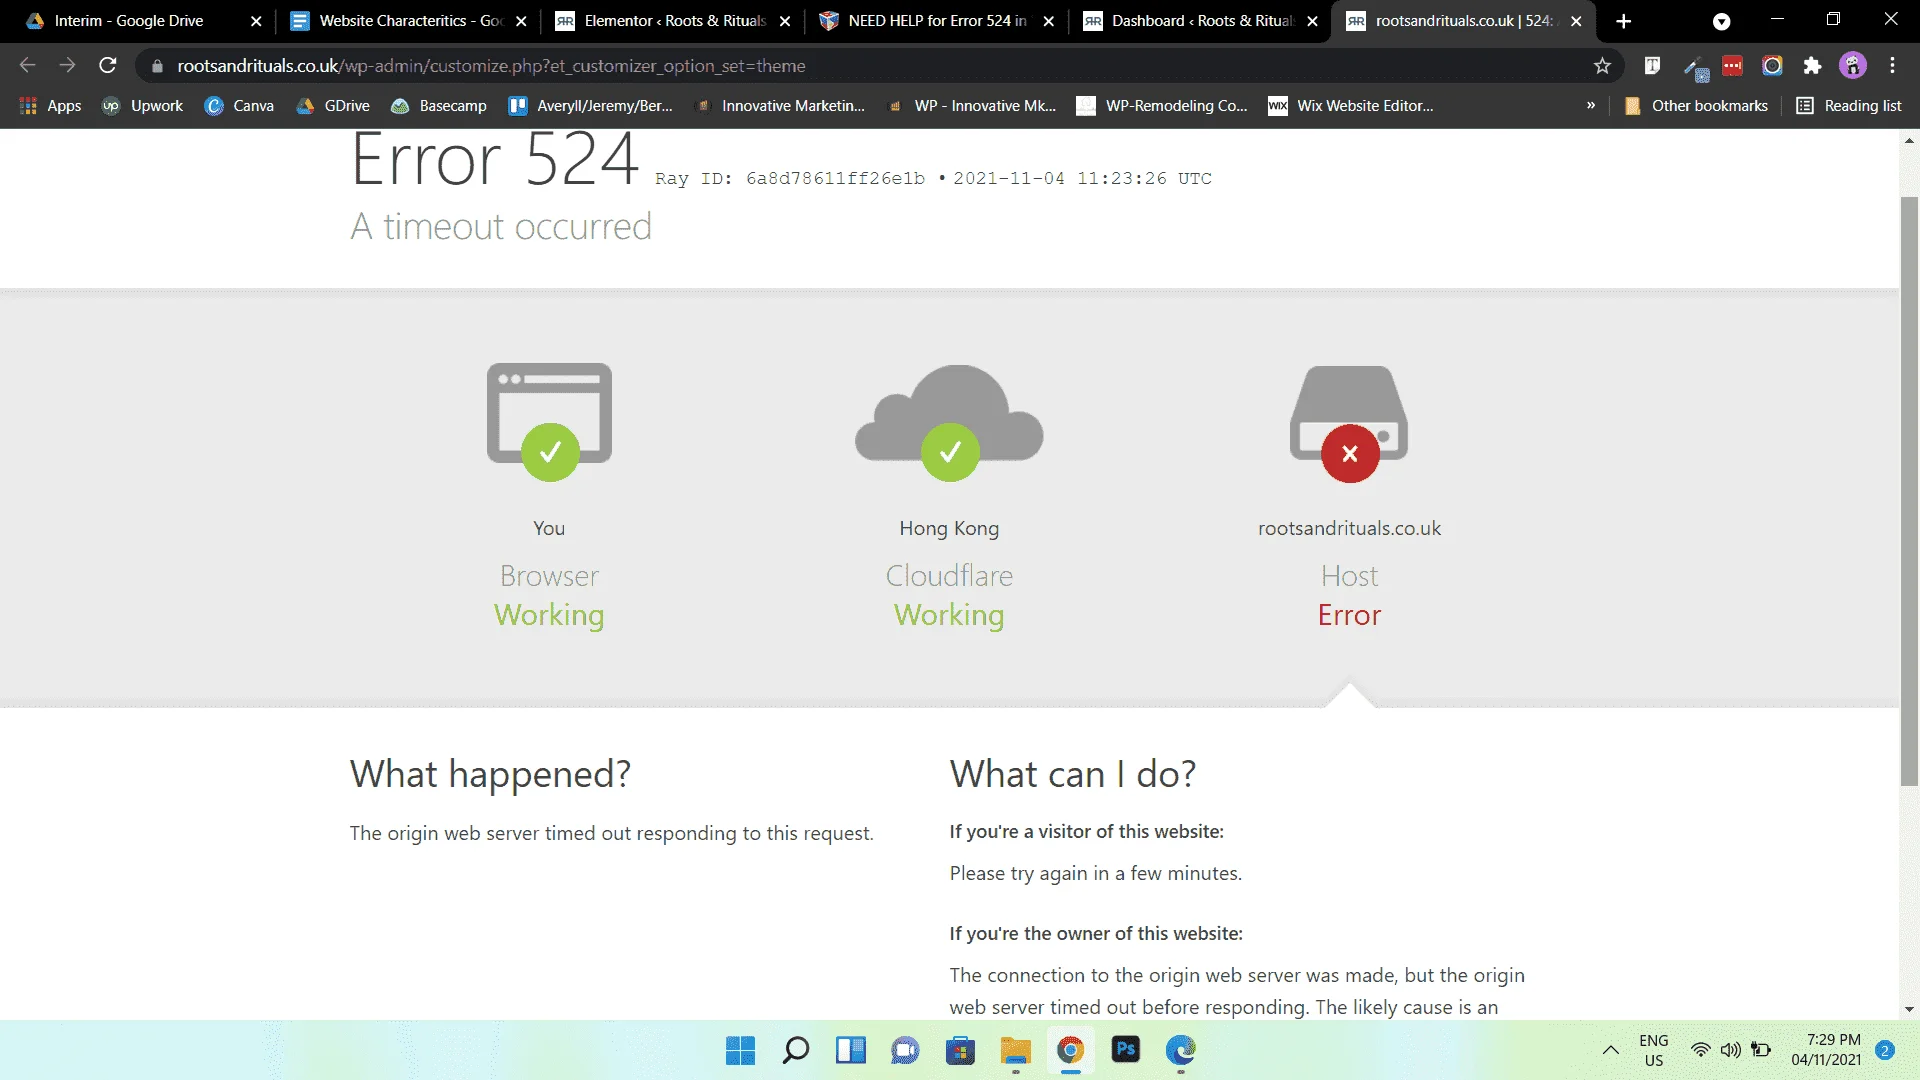Close the Dashboard ‹ Roots & Rituals tab
1920x1080 pixels.
click(x=1312, y=21)
